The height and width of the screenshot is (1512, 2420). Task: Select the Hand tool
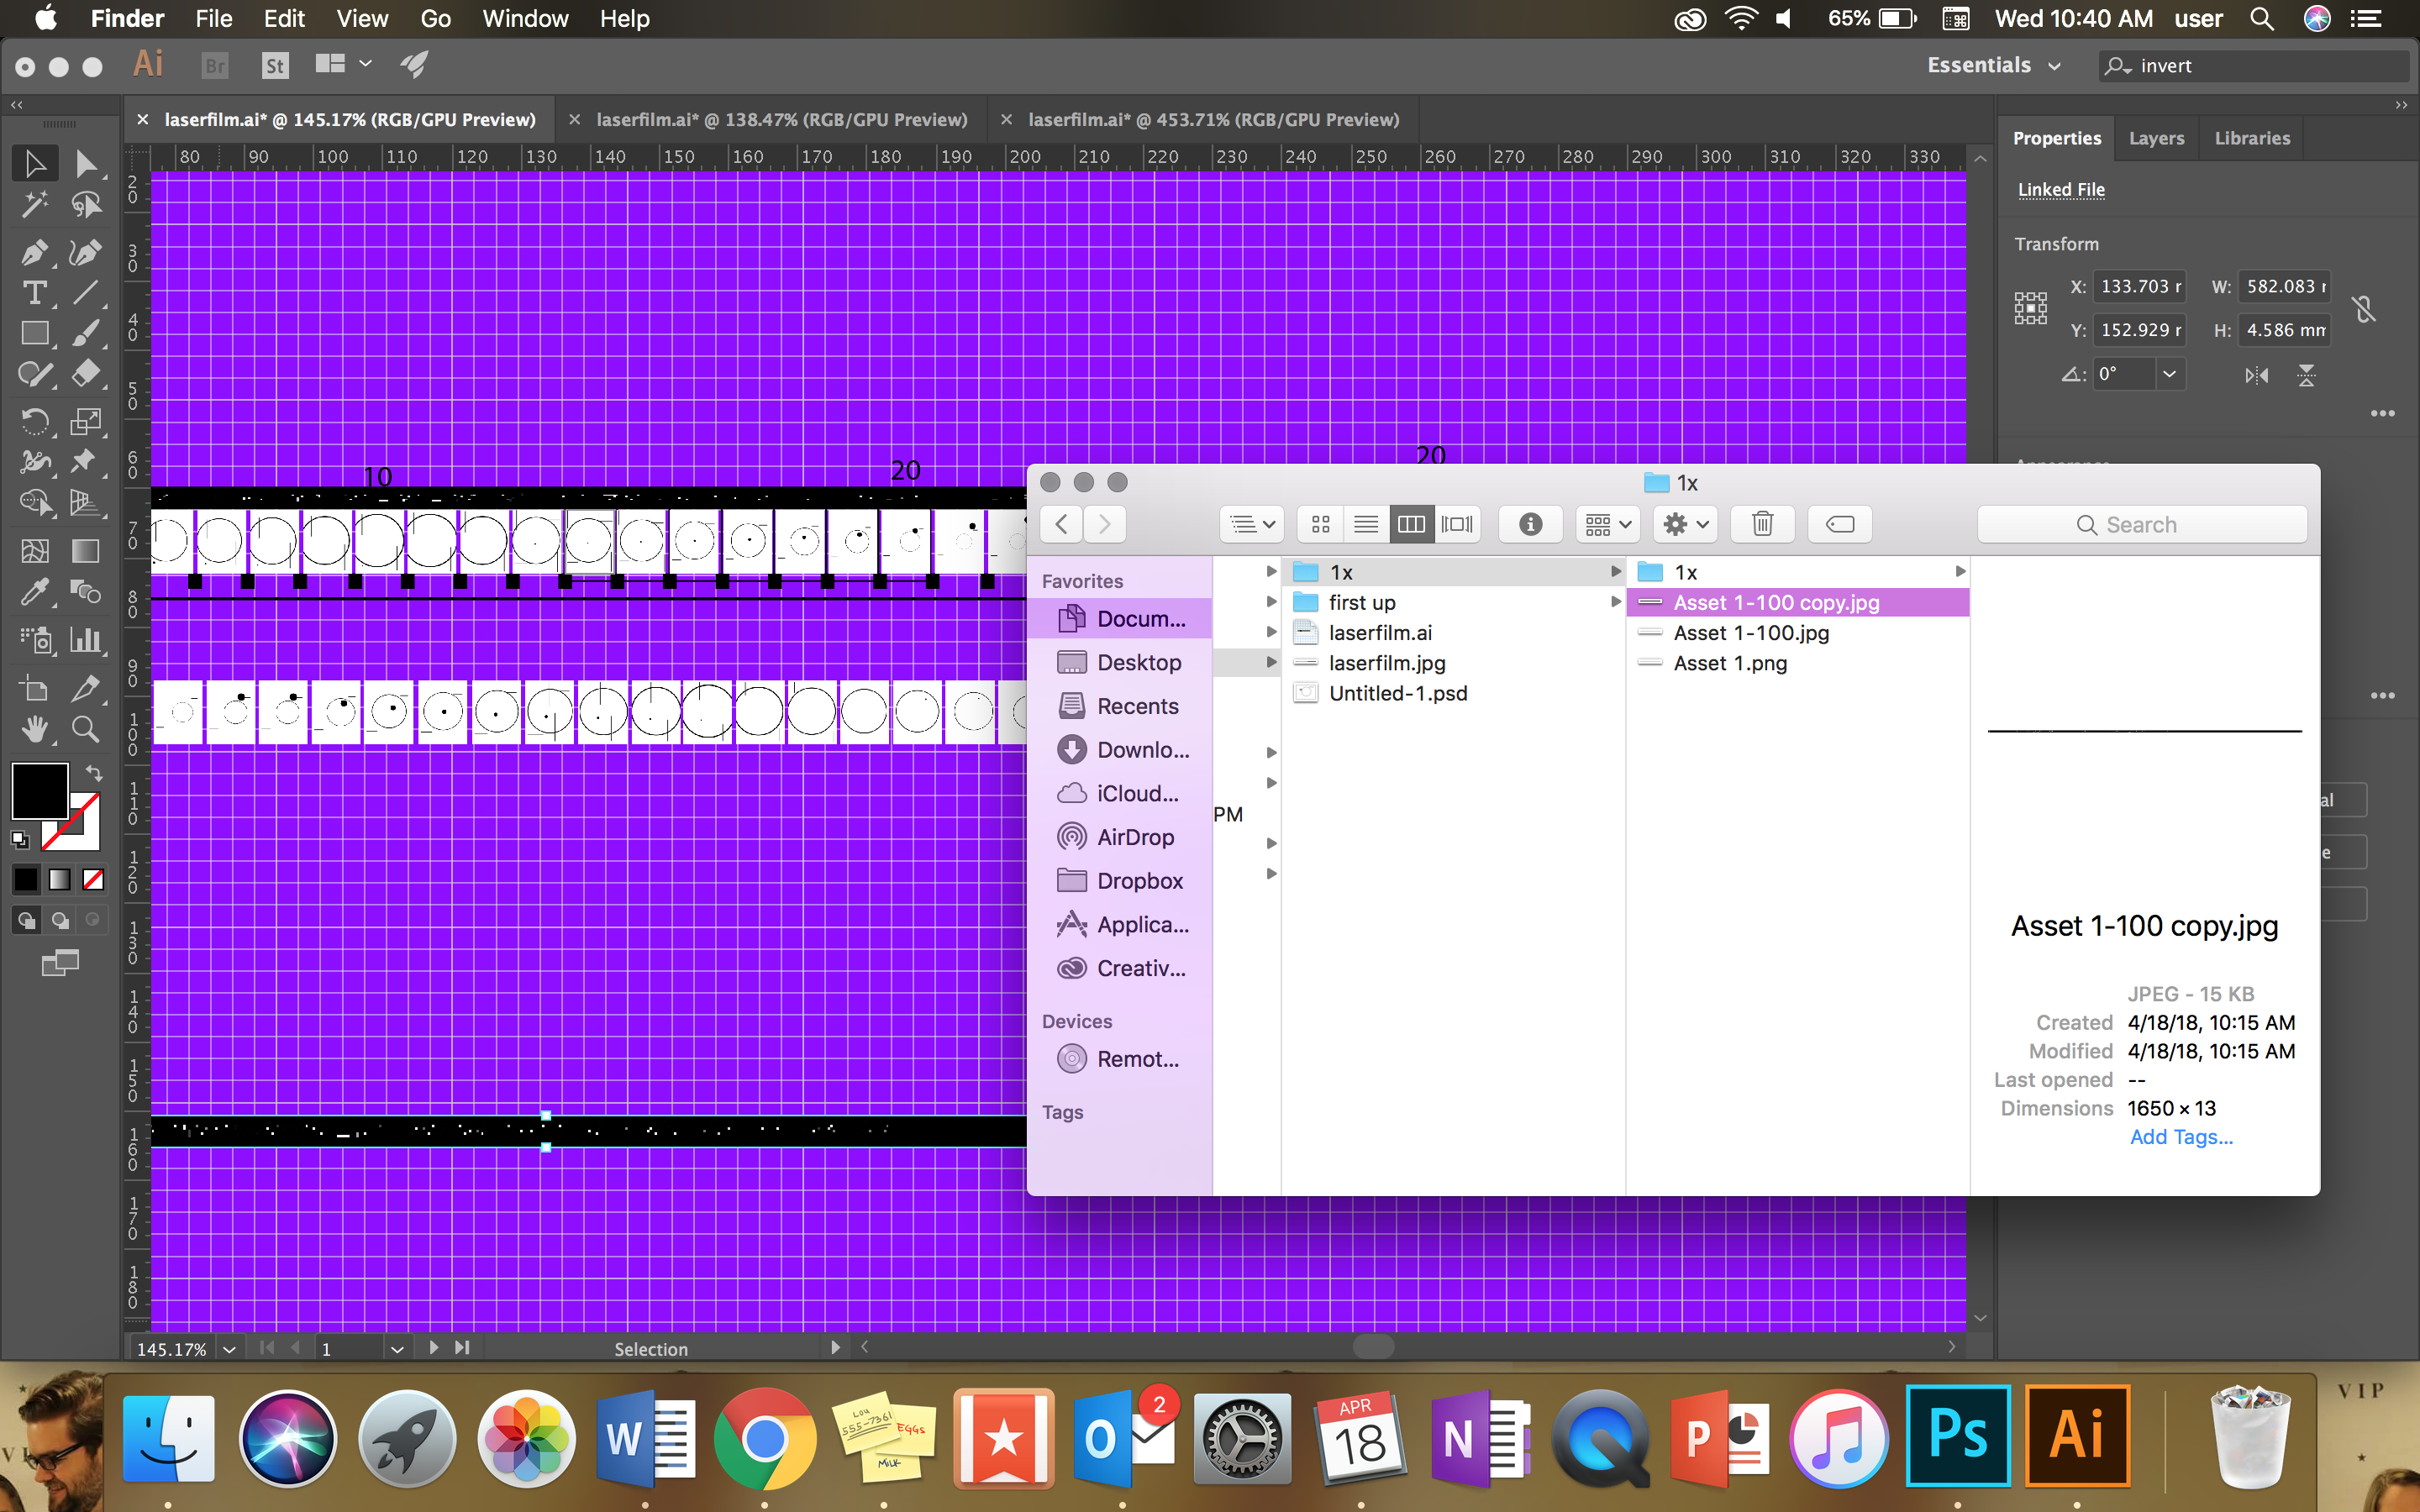click(36, 729)
